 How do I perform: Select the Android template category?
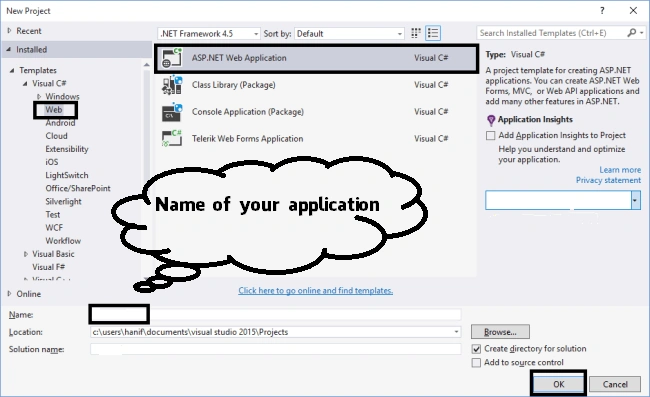point(60,123)
